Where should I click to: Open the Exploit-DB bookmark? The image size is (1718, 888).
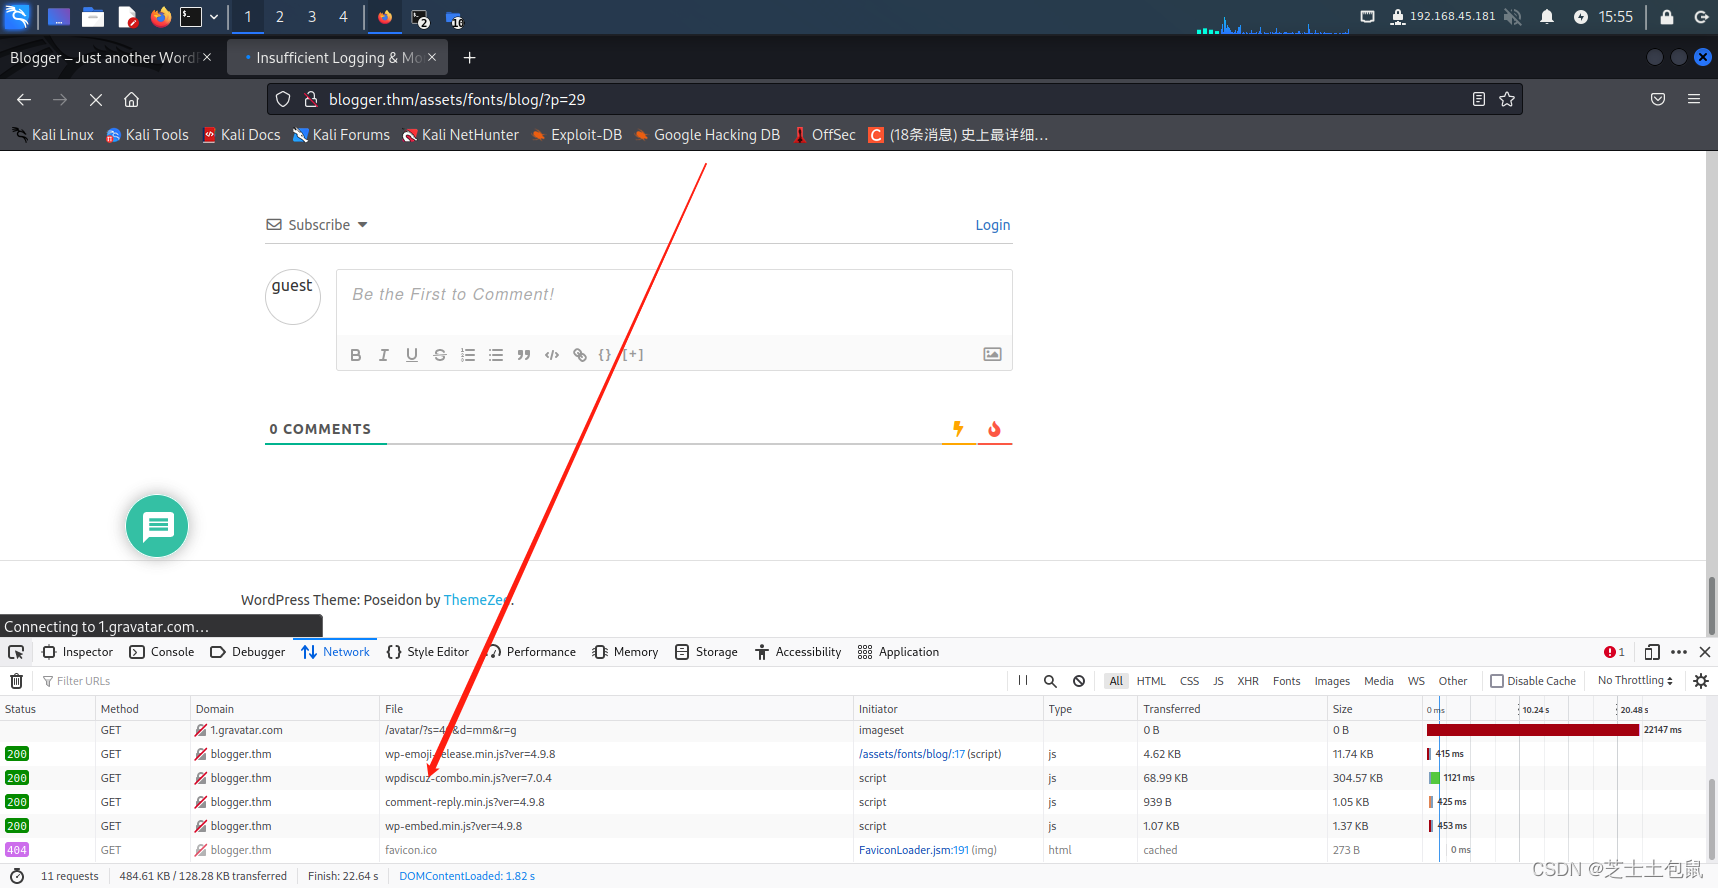[577, 135]
